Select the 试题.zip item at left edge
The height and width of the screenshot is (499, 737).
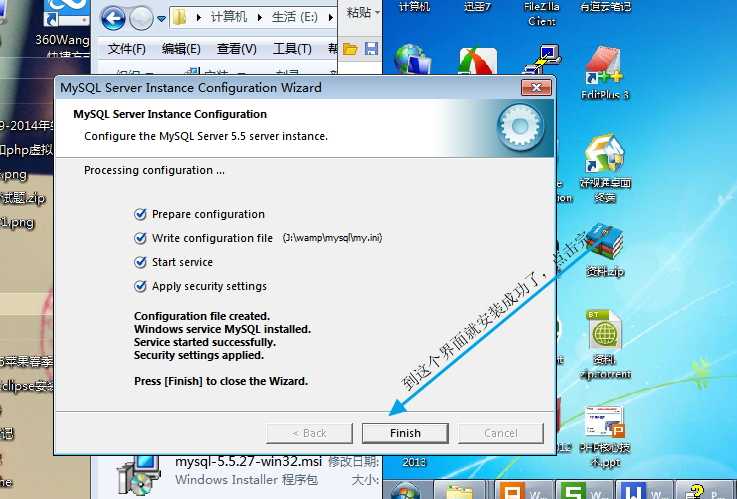(x=23, y=198)
